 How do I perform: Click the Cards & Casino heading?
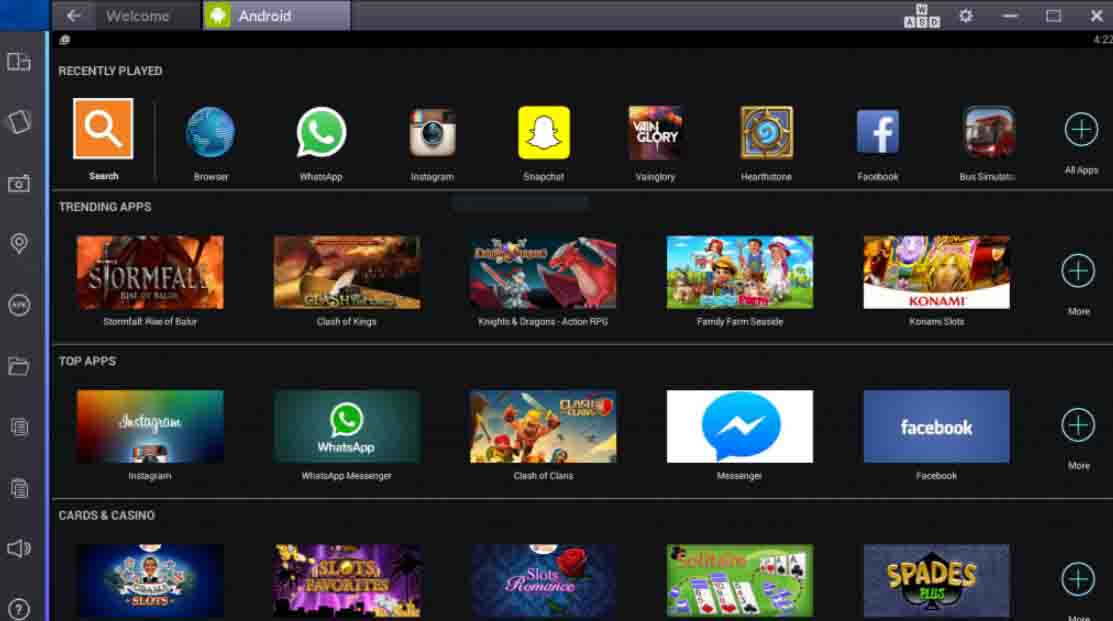pos(106,515)
